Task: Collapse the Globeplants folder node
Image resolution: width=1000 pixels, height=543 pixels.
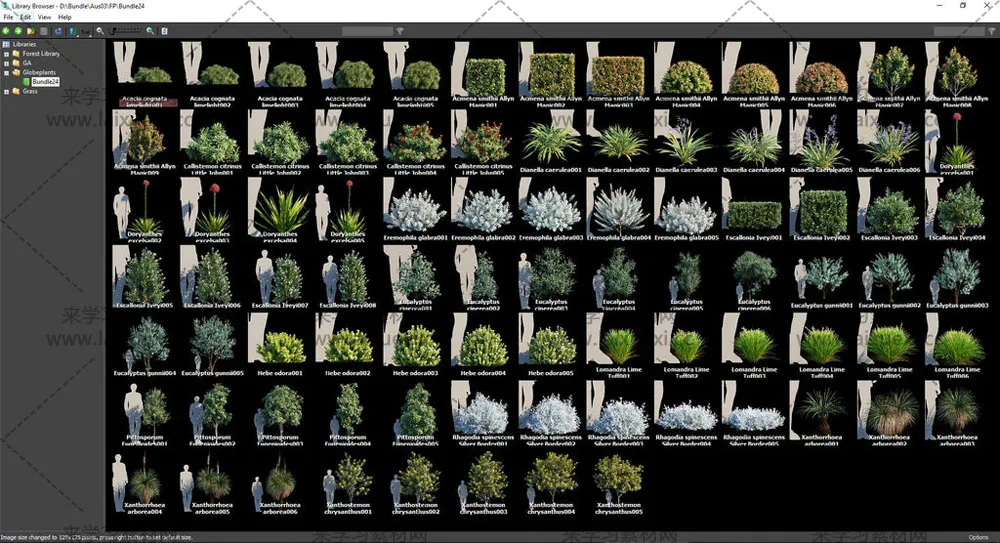Action: click(x=6, y=72)
